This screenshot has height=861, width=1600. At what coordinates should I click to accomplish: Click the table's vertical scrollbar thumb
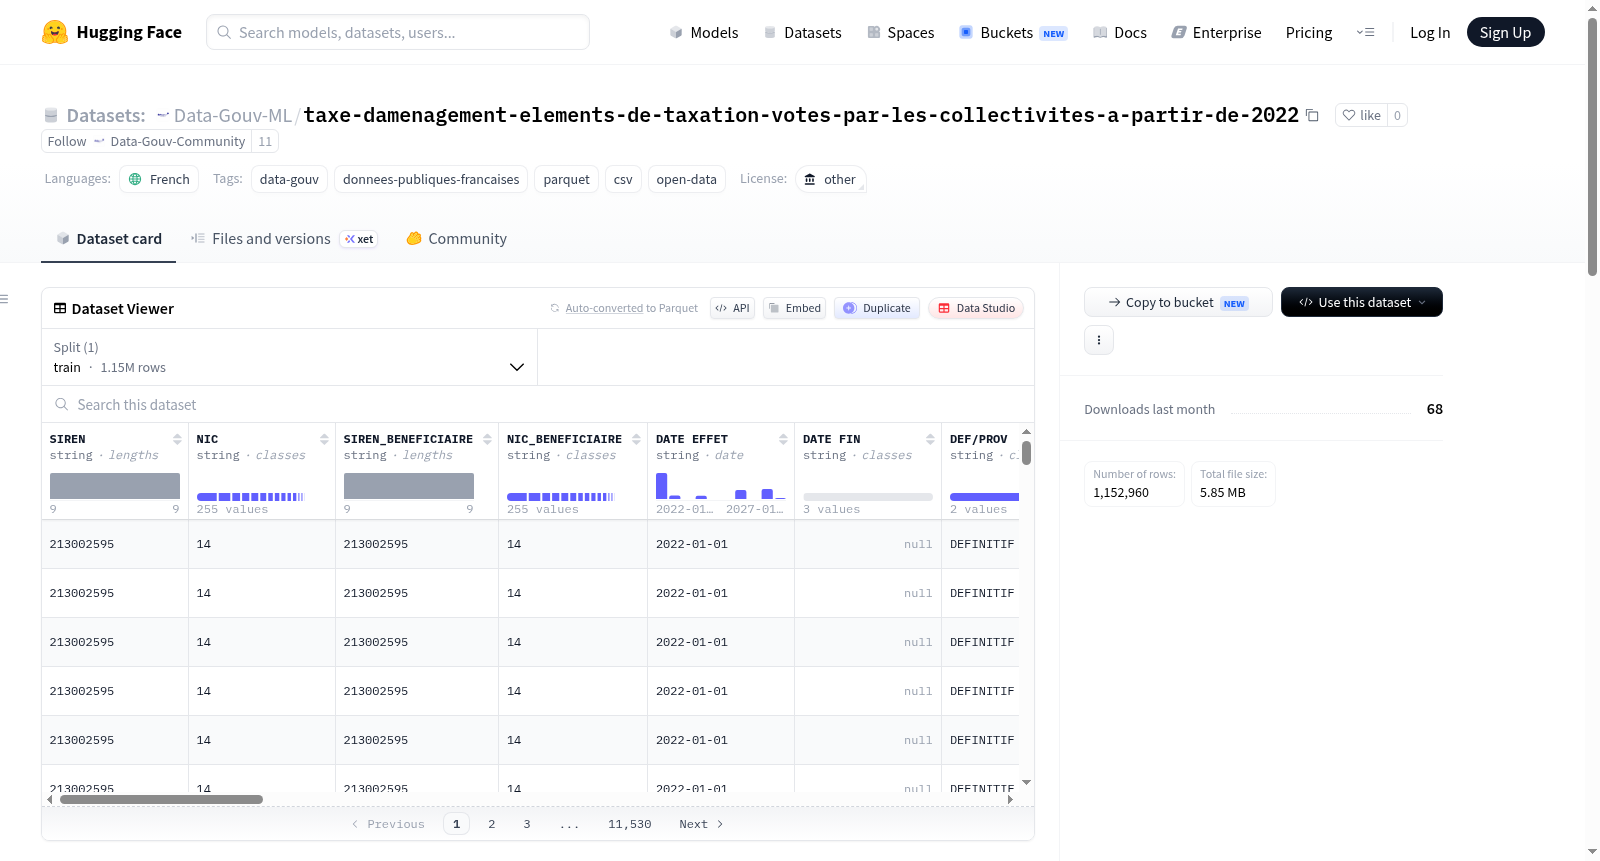click(1026, 453)
